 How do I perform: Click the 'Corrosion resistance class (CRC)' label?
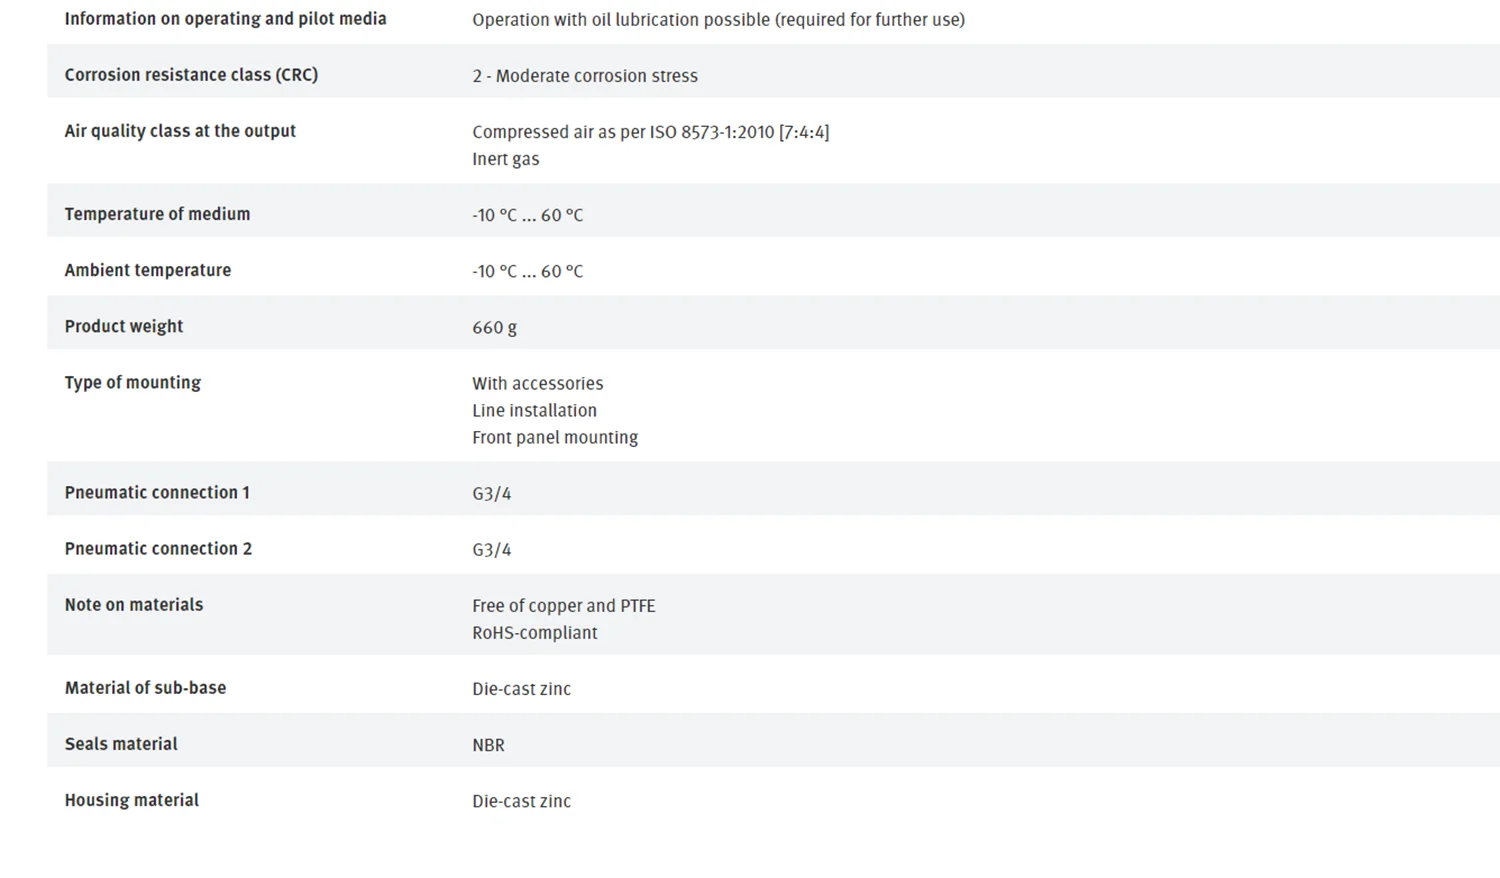click(x=191, y=75)
